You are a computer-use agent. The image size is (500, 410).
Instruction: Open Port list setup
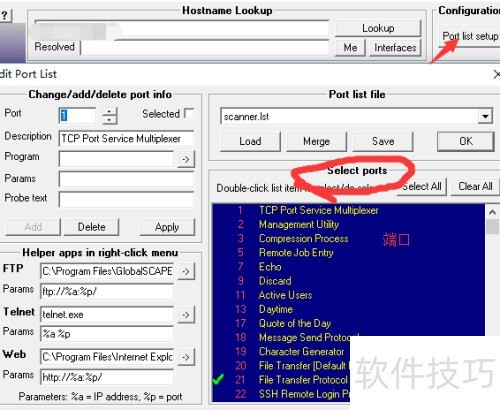470,36
